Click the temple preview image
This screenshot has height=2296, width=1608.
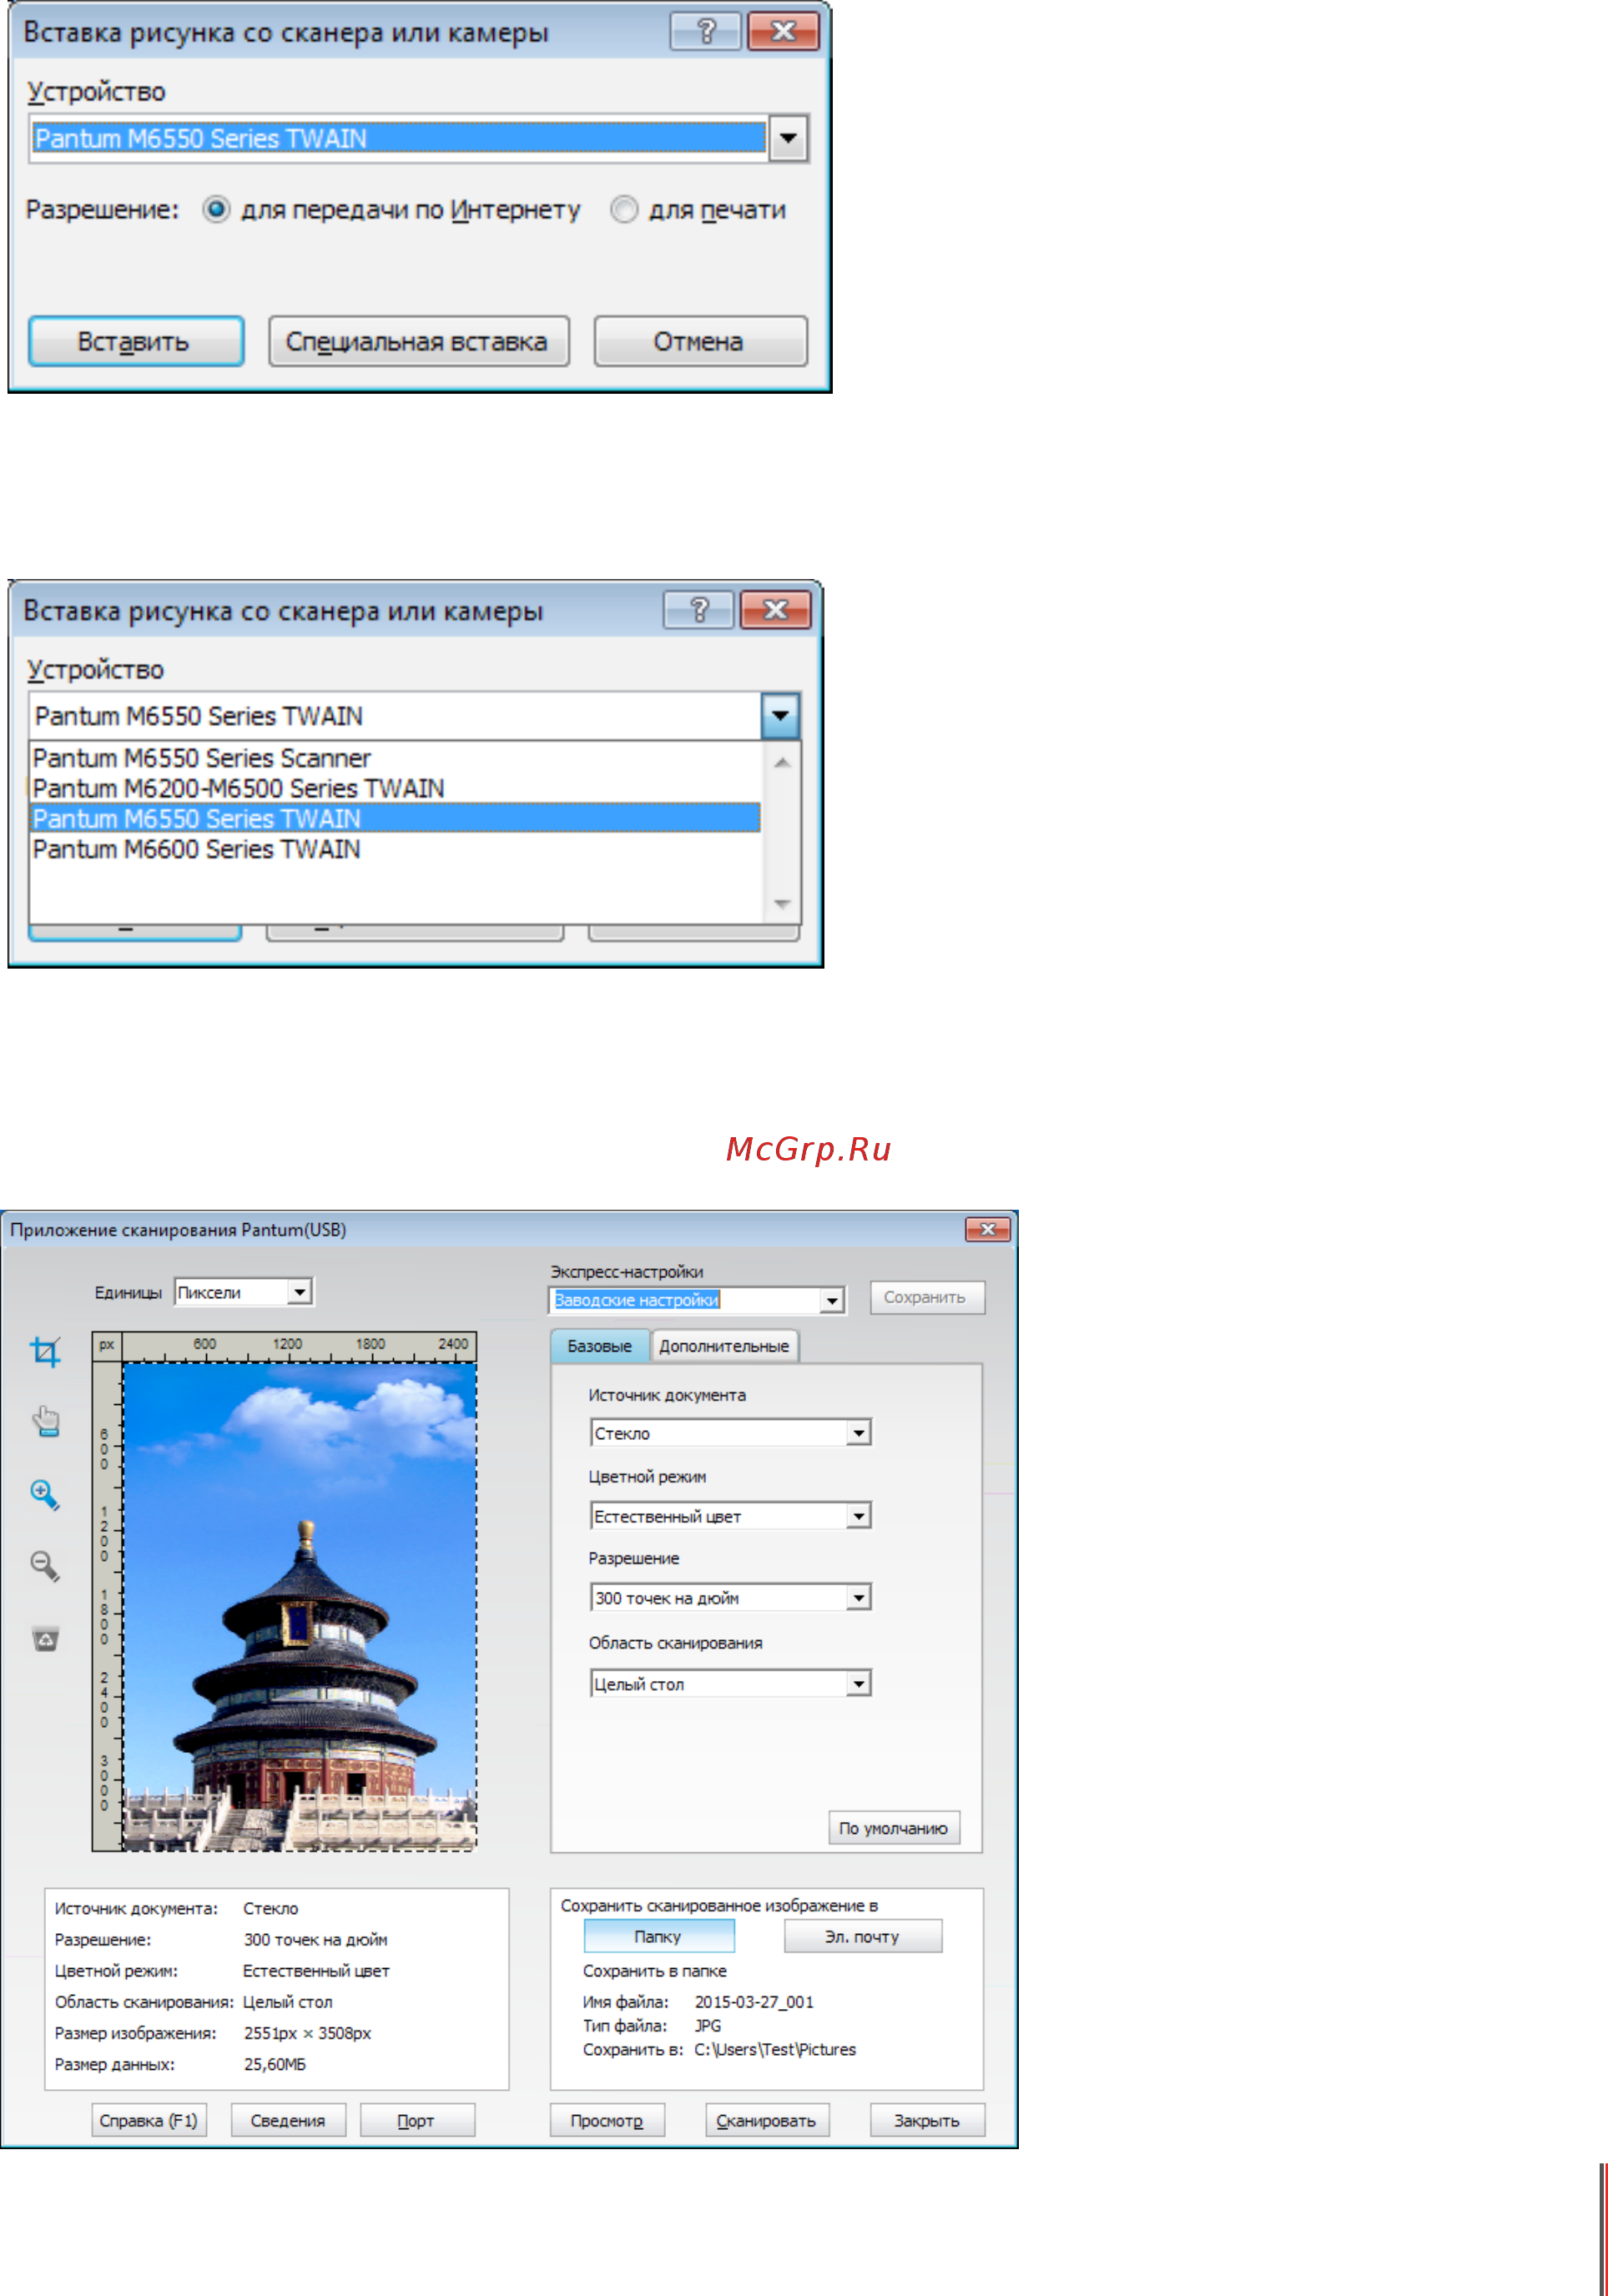tap(299, 1606)
